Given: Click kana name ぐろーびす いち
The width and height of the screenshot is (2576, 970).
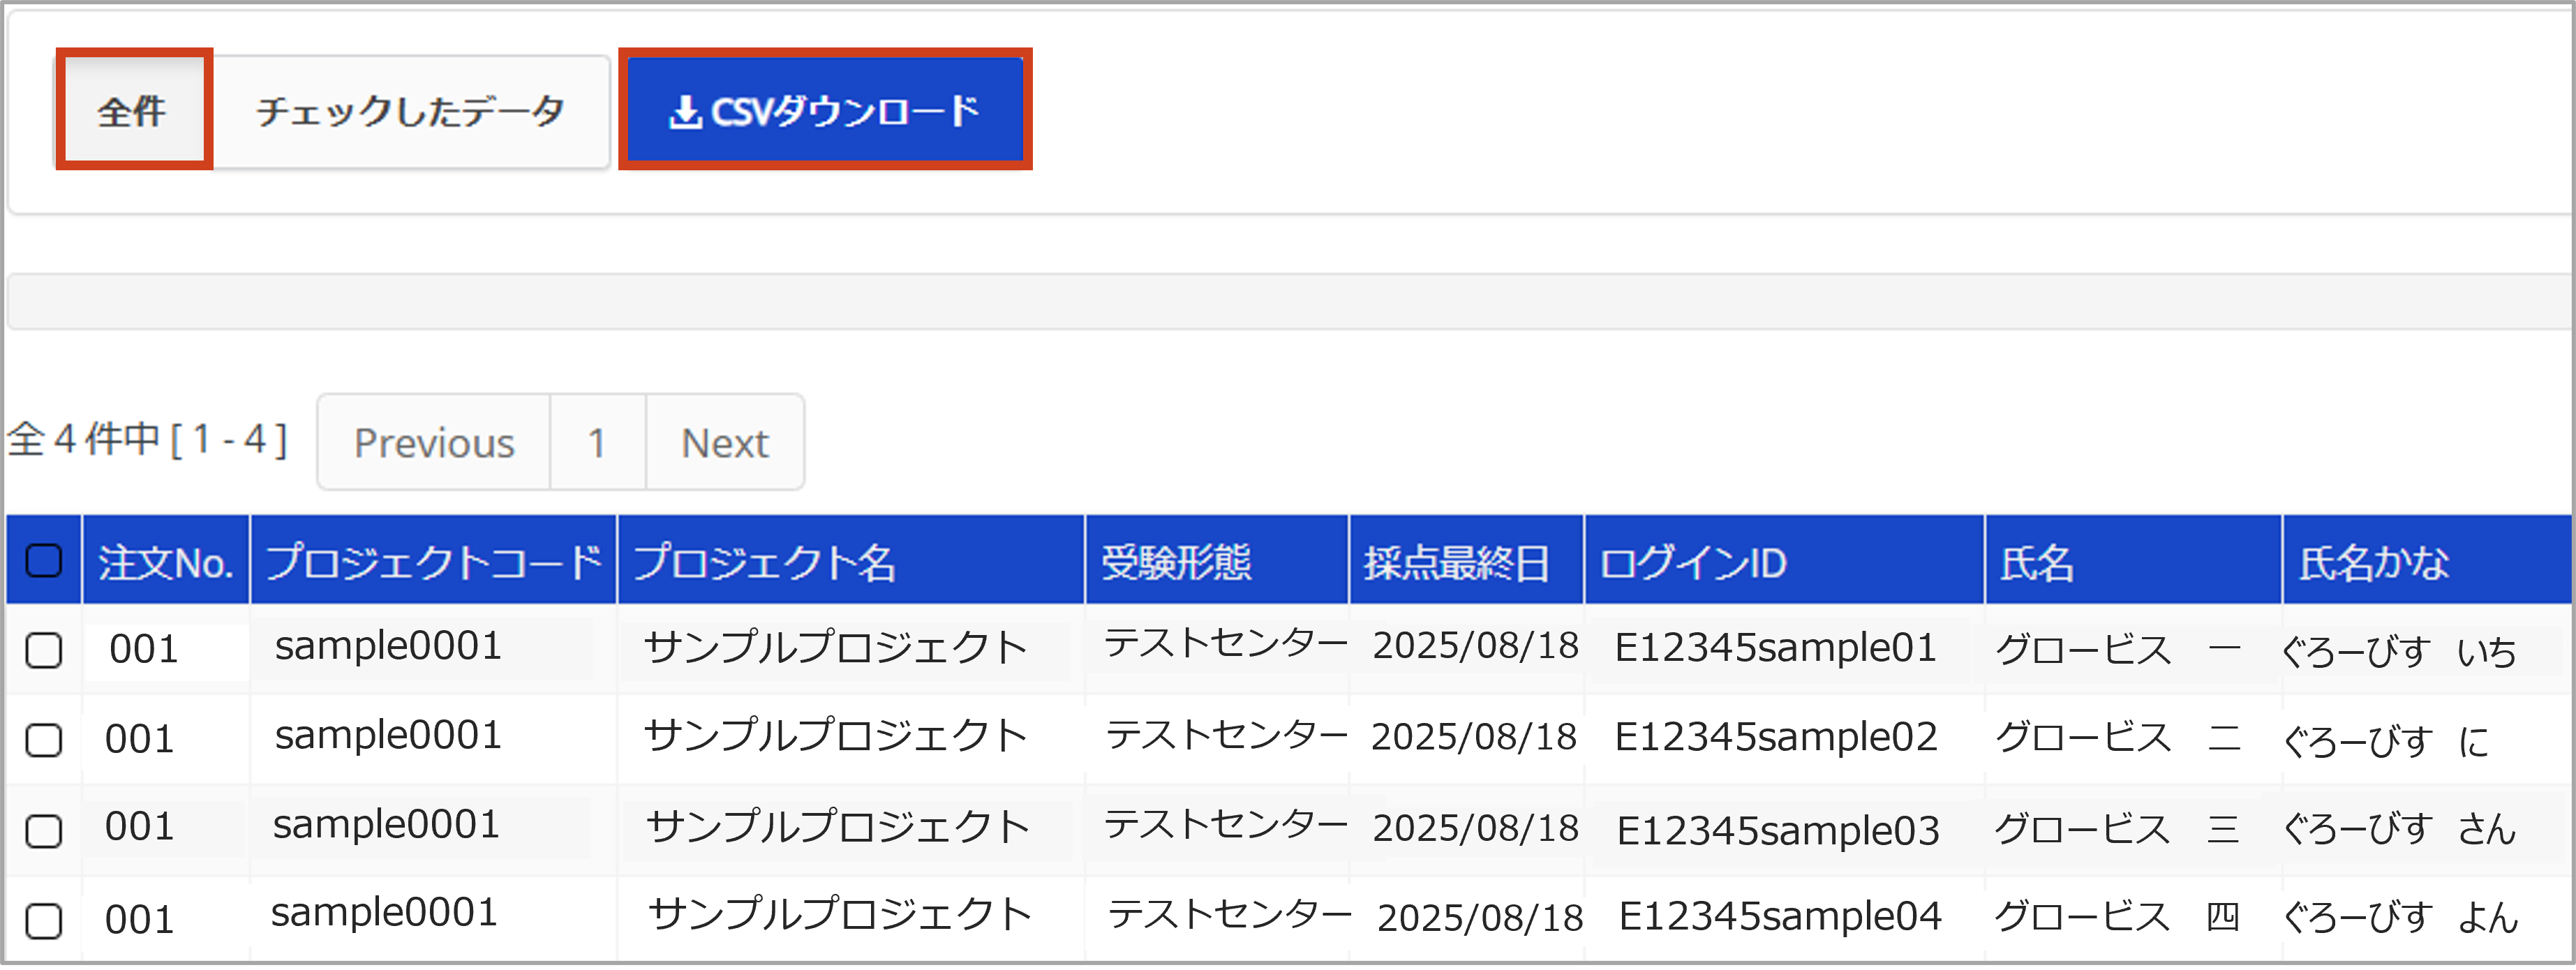Looking at the screenshot, I should point(2399,653).
